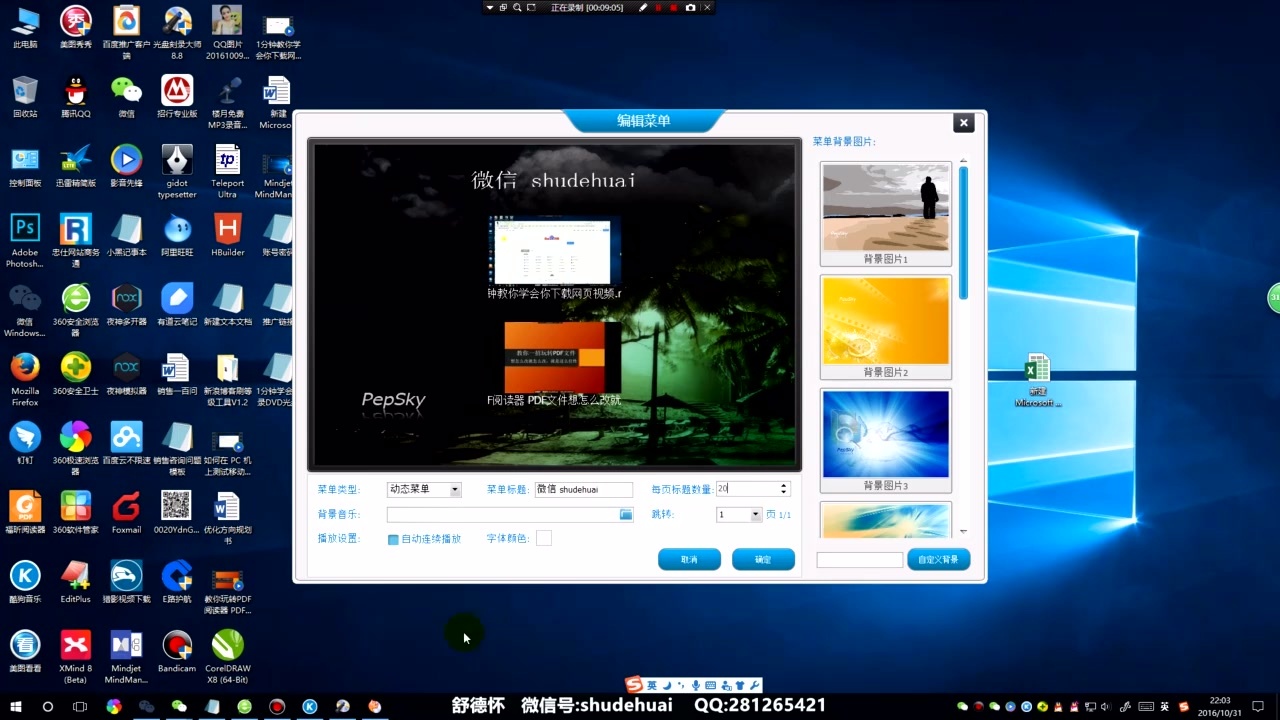The image size is (1280, 720).
Task: Stop recording with the red square icon
Action: [x=674, y=7]
